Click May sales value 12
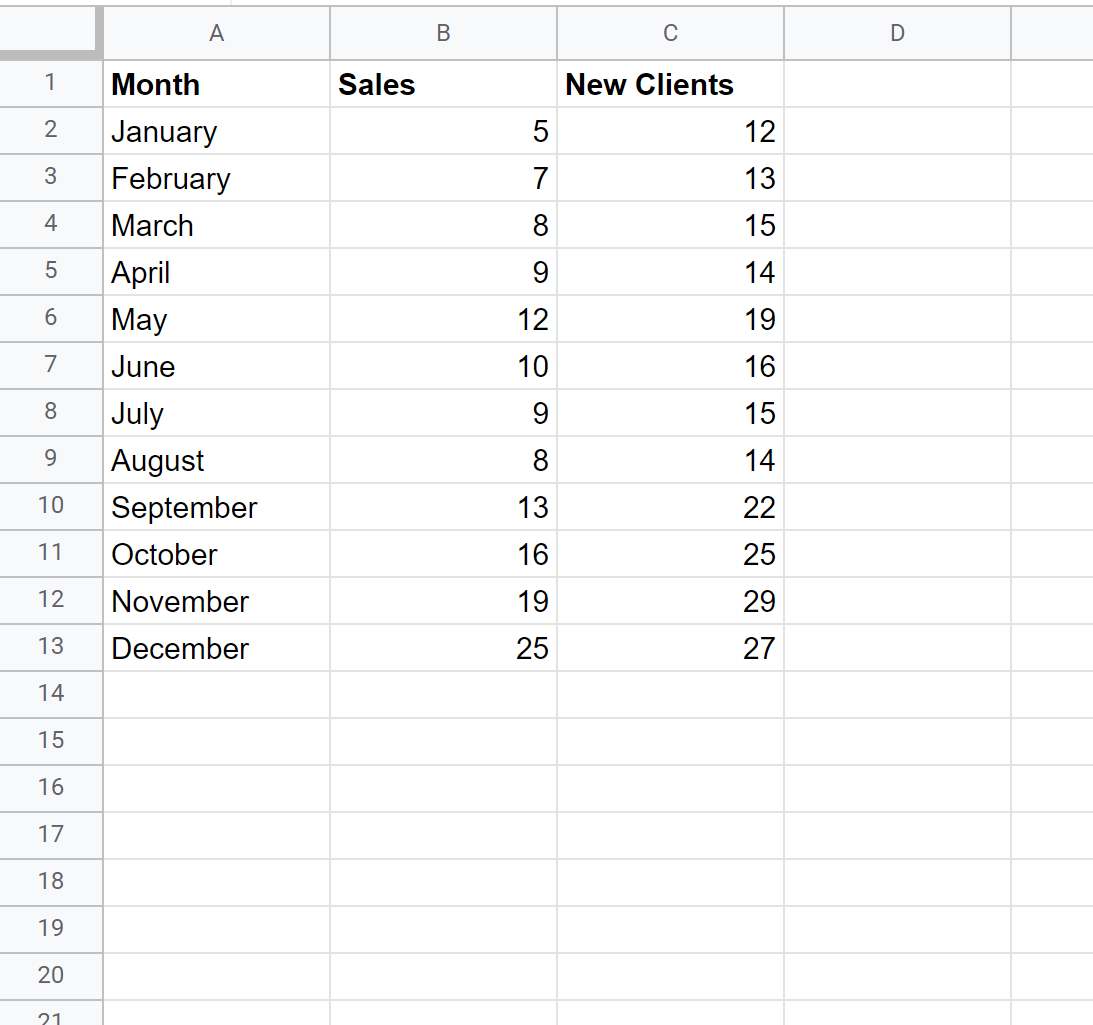Screen dimensions: 1093x1025 click(x=443, y=319)
